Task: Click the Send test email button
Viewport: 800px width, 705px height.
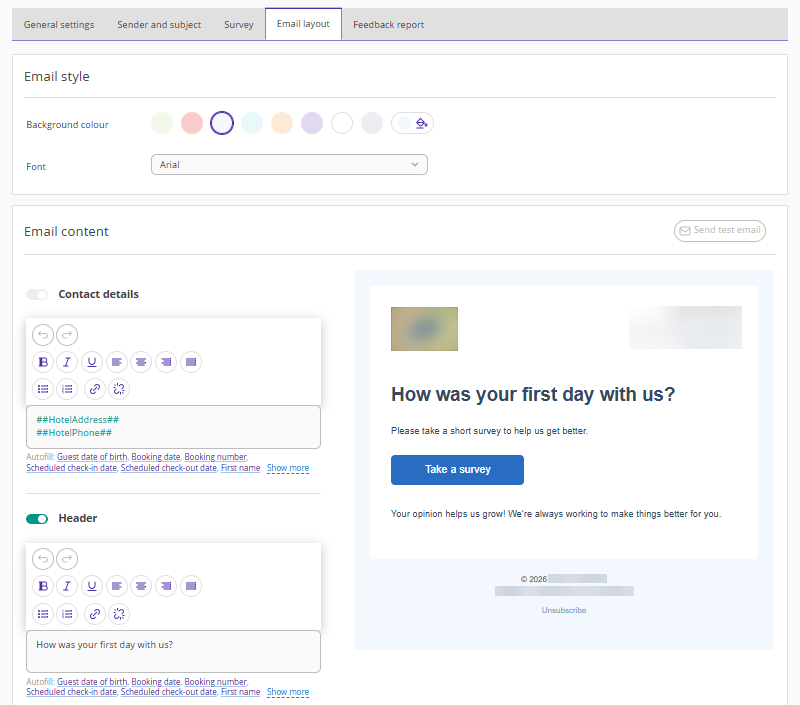Action: coord(719,231)
